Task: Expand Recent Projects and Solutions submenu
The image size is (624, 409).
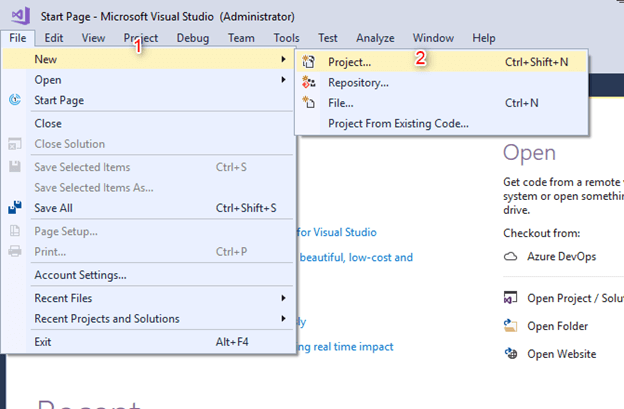Action: [284, 319]
